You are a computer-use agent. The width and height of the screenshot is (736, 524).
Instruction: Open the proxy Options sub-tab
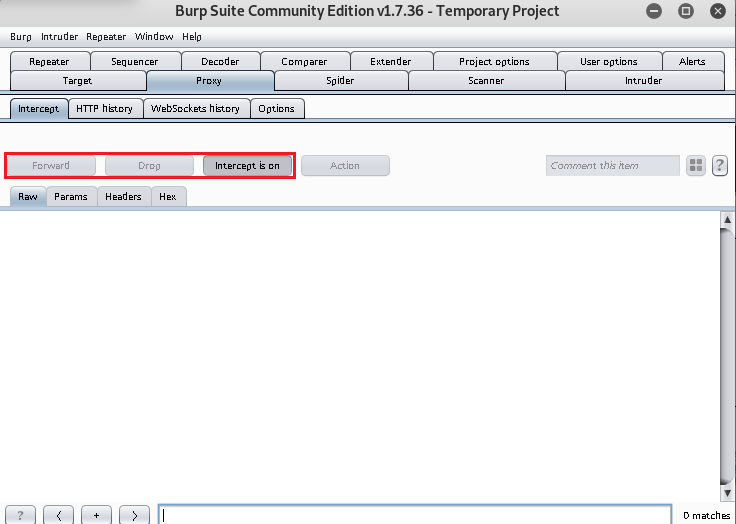[x=276, y=109]
